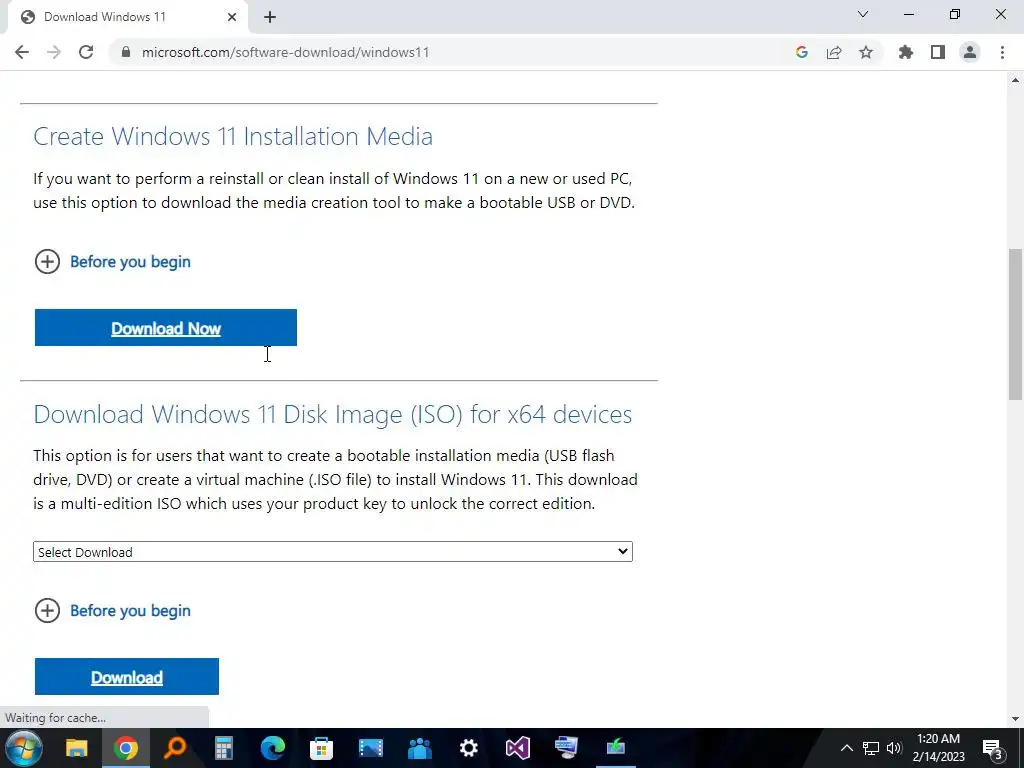Open the Windows Start button
This screenshot has width=1024, height=768.
coord(24,748)
